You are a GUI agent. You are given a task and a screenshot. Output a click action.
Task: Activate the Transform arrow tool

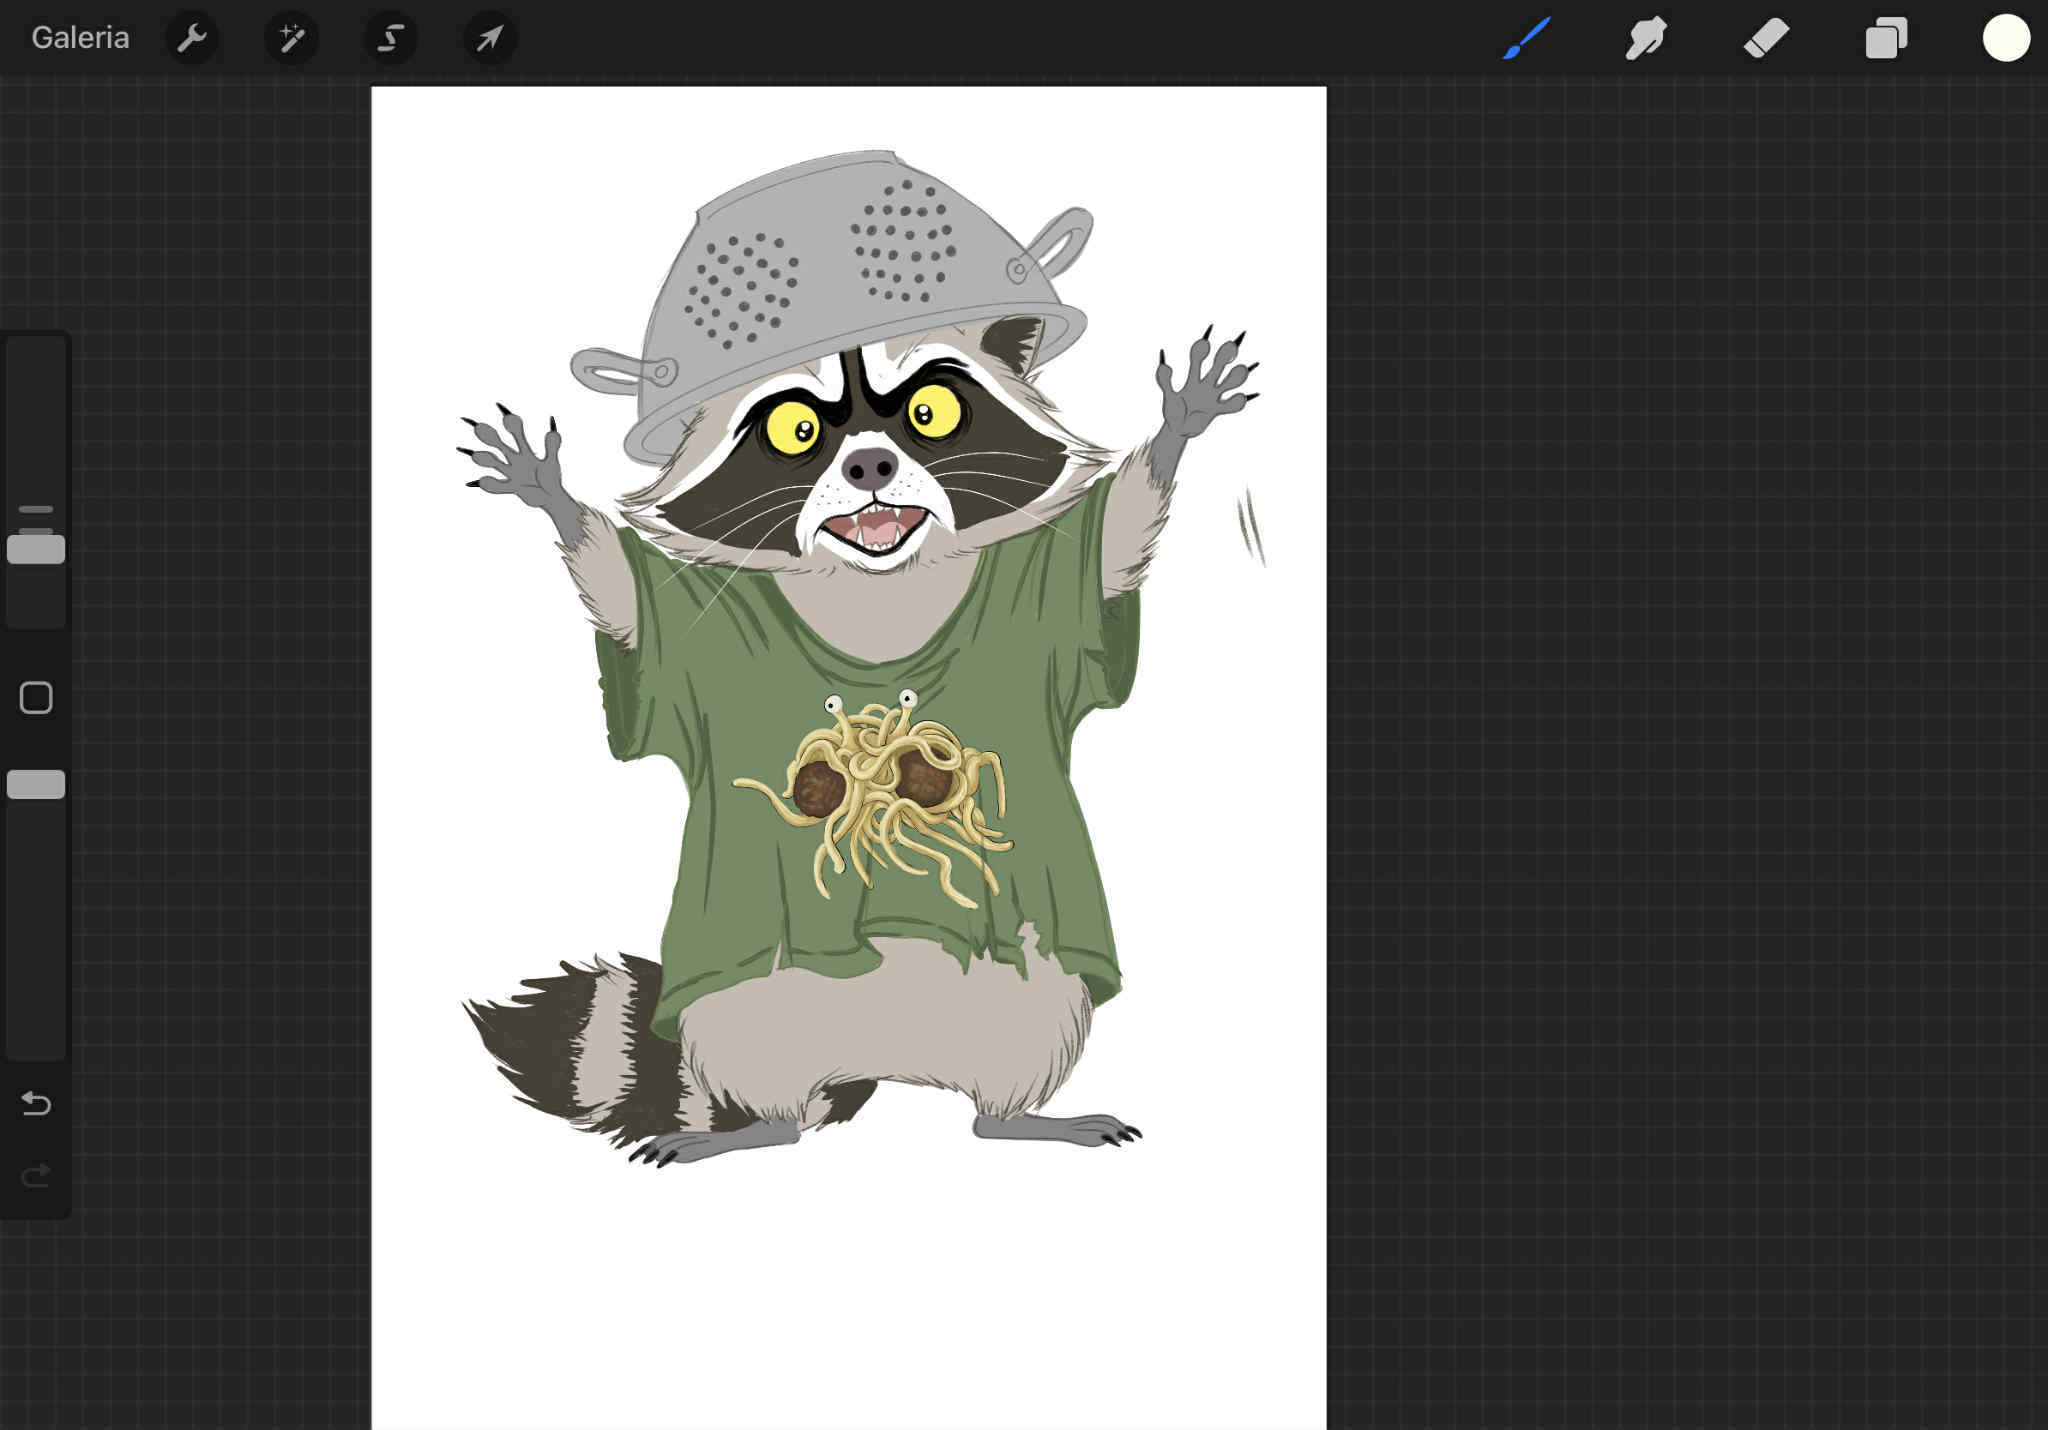[x=489, y=38]
